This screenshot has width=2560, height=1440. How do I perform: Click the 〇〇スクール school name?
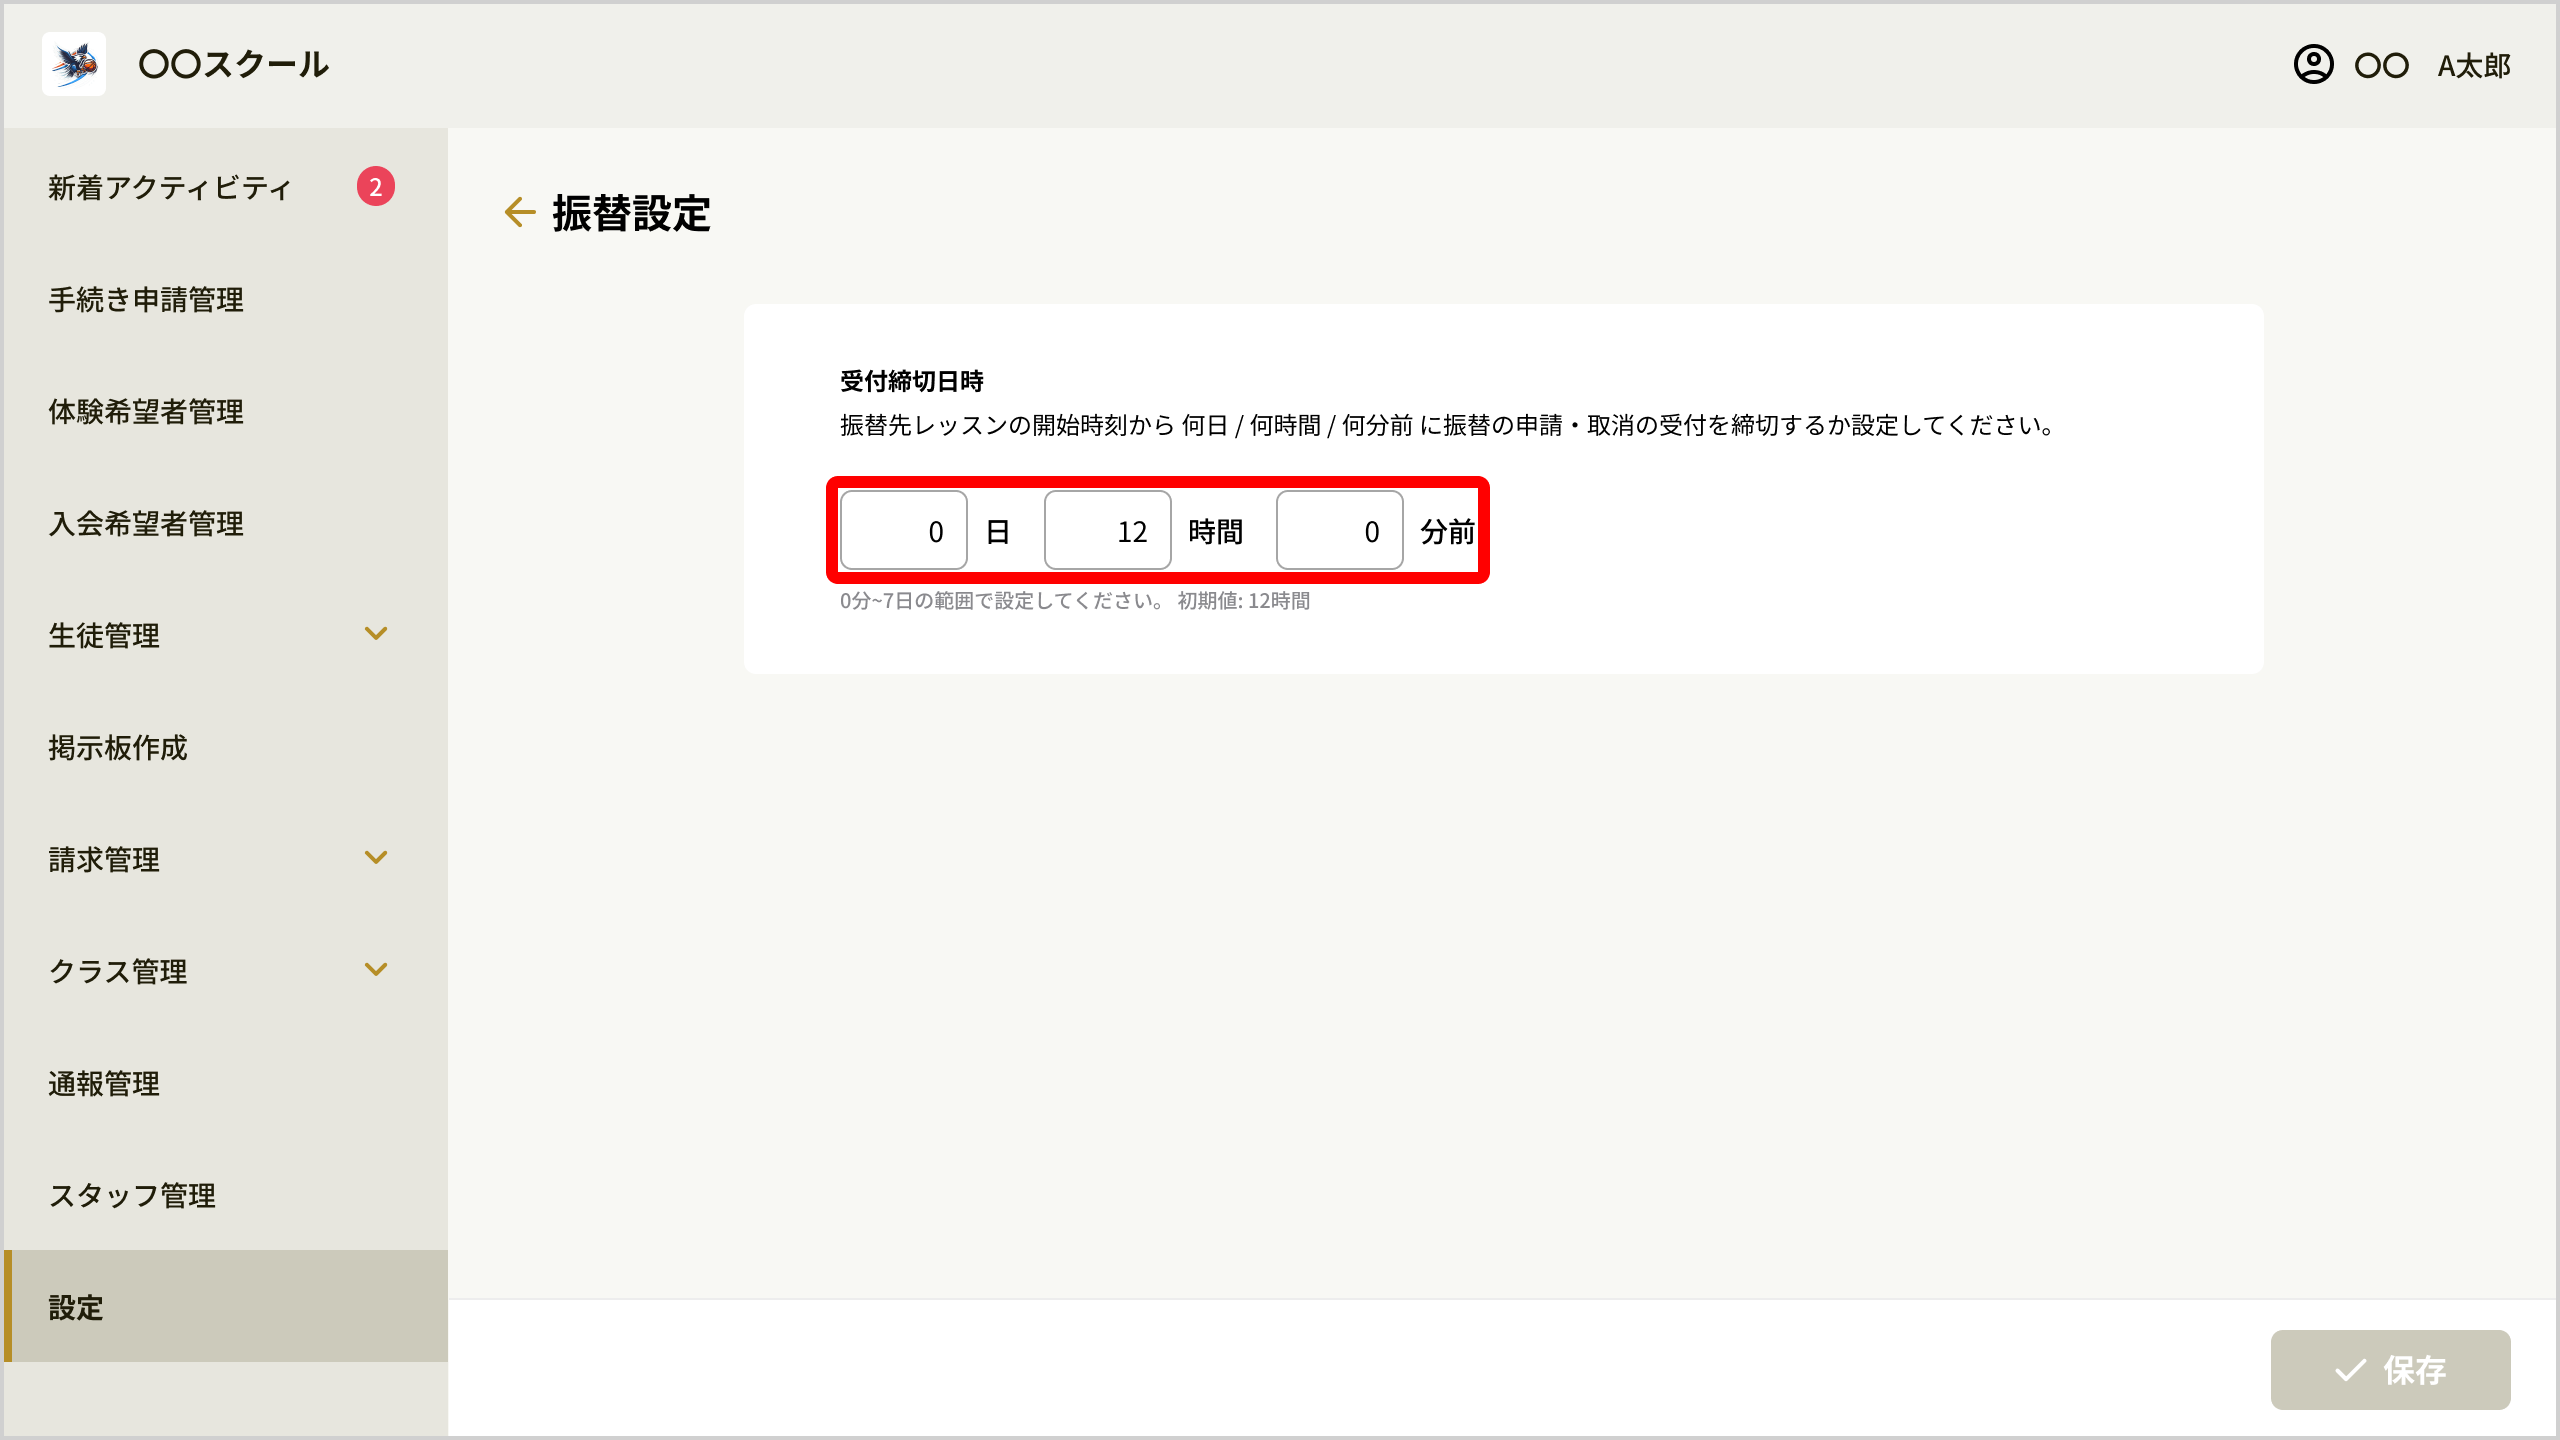click(x=233, y=65)
